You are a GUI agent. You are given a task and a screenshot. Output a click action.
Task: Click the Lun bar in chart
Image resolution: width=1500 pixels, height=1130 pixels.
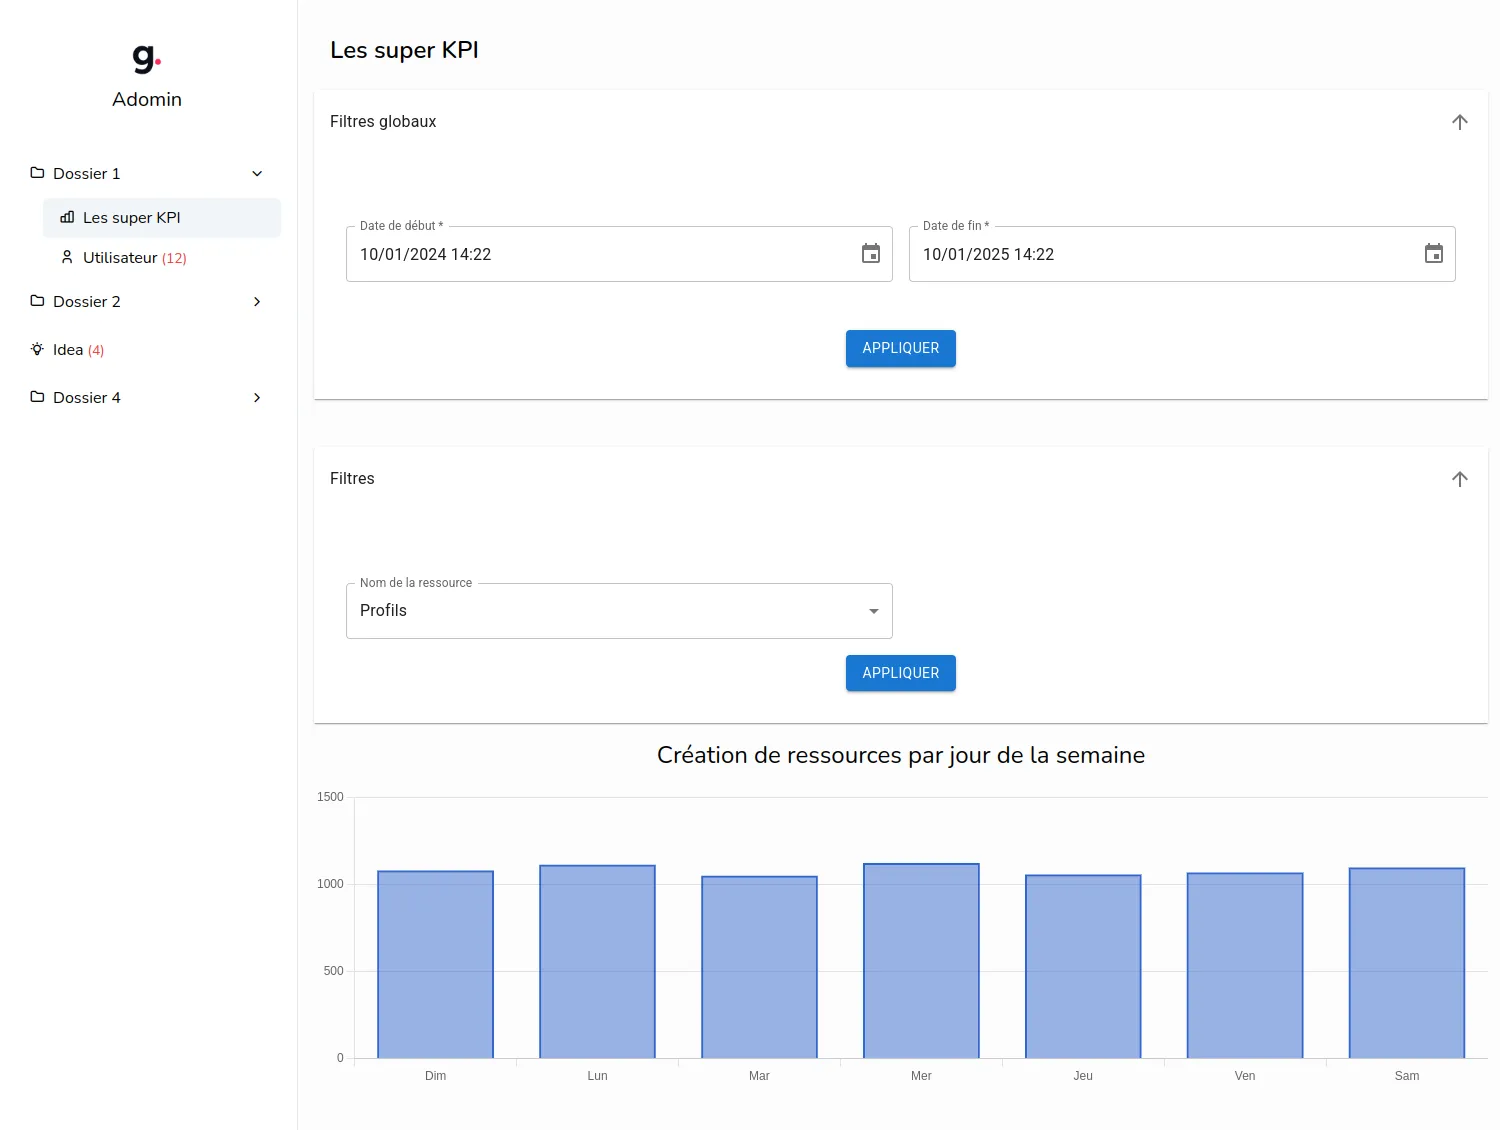(598, 961)
